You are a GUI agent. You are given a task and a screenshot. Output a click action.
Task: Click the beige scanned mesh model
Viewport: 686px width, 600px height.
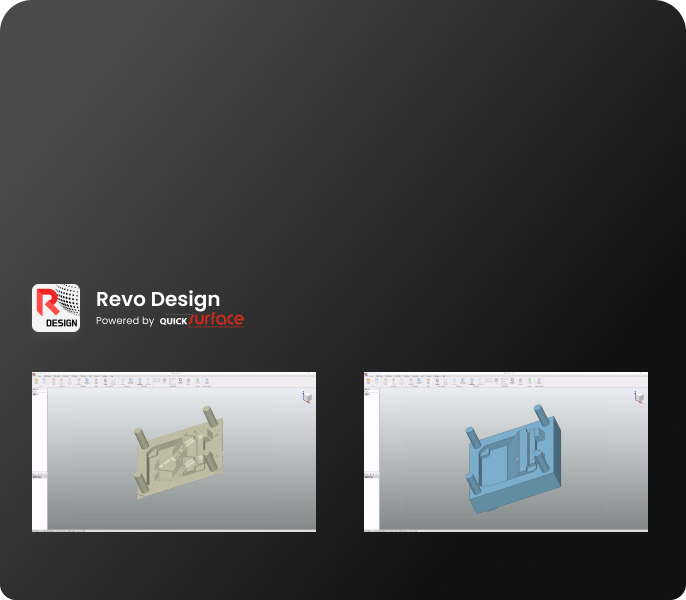click(x=180, y=456)
